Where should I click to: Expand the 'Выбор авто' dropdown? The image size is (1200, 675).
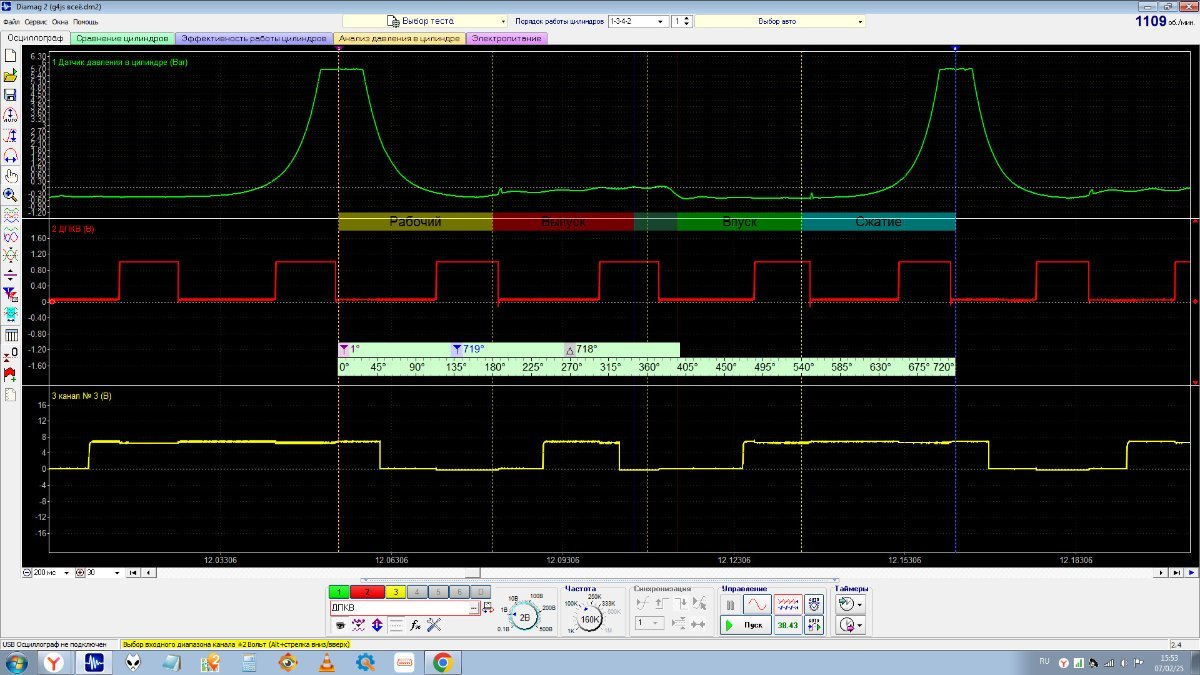780,21
